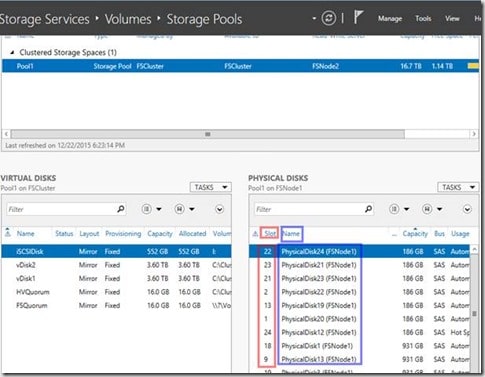
Task: Sort virtual disks by Allocated column
Action: coord(192,234)
